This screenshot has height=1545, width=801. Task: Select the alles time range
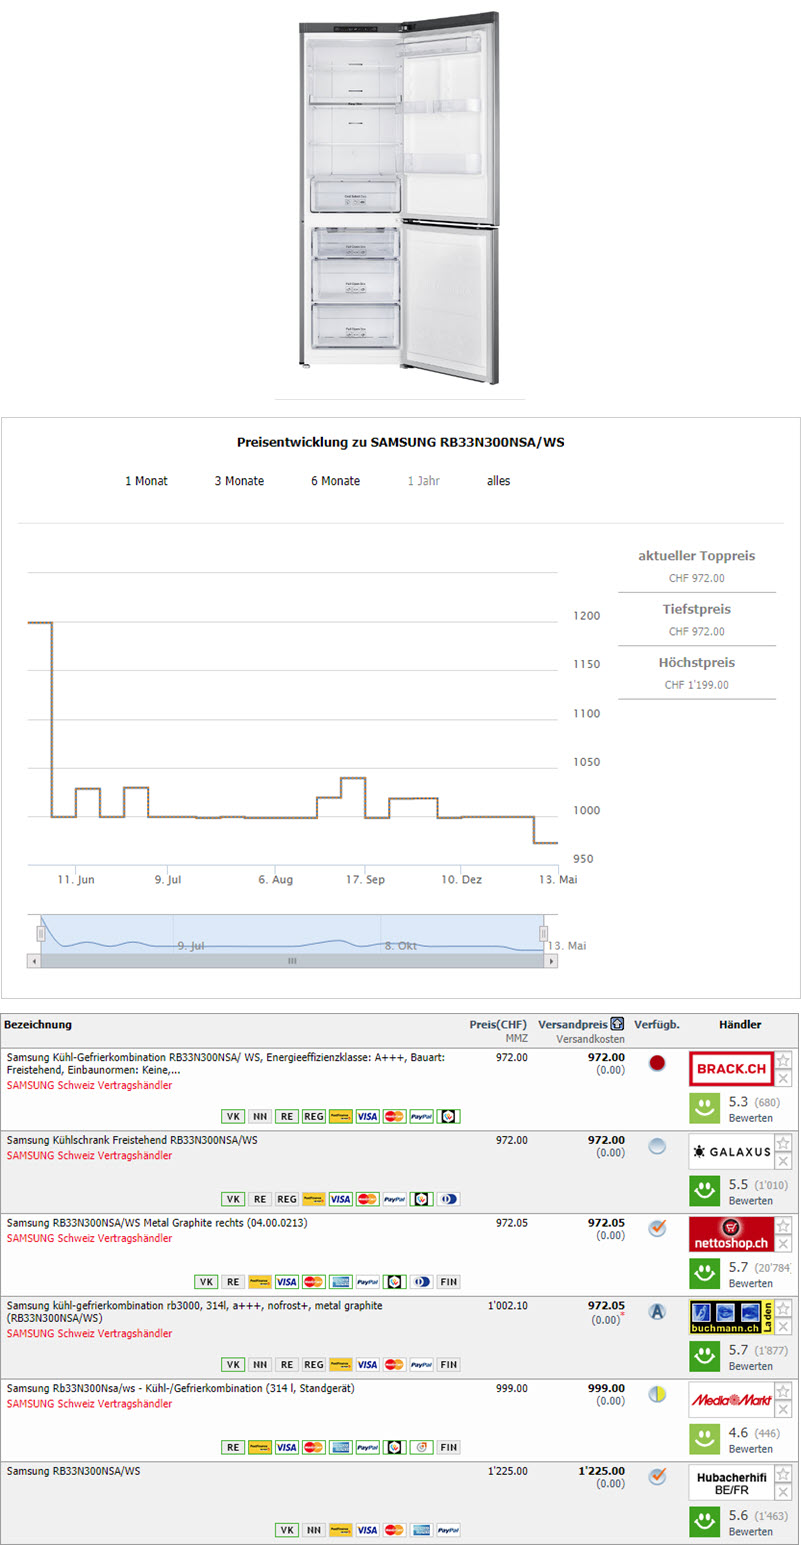point(499,481)
